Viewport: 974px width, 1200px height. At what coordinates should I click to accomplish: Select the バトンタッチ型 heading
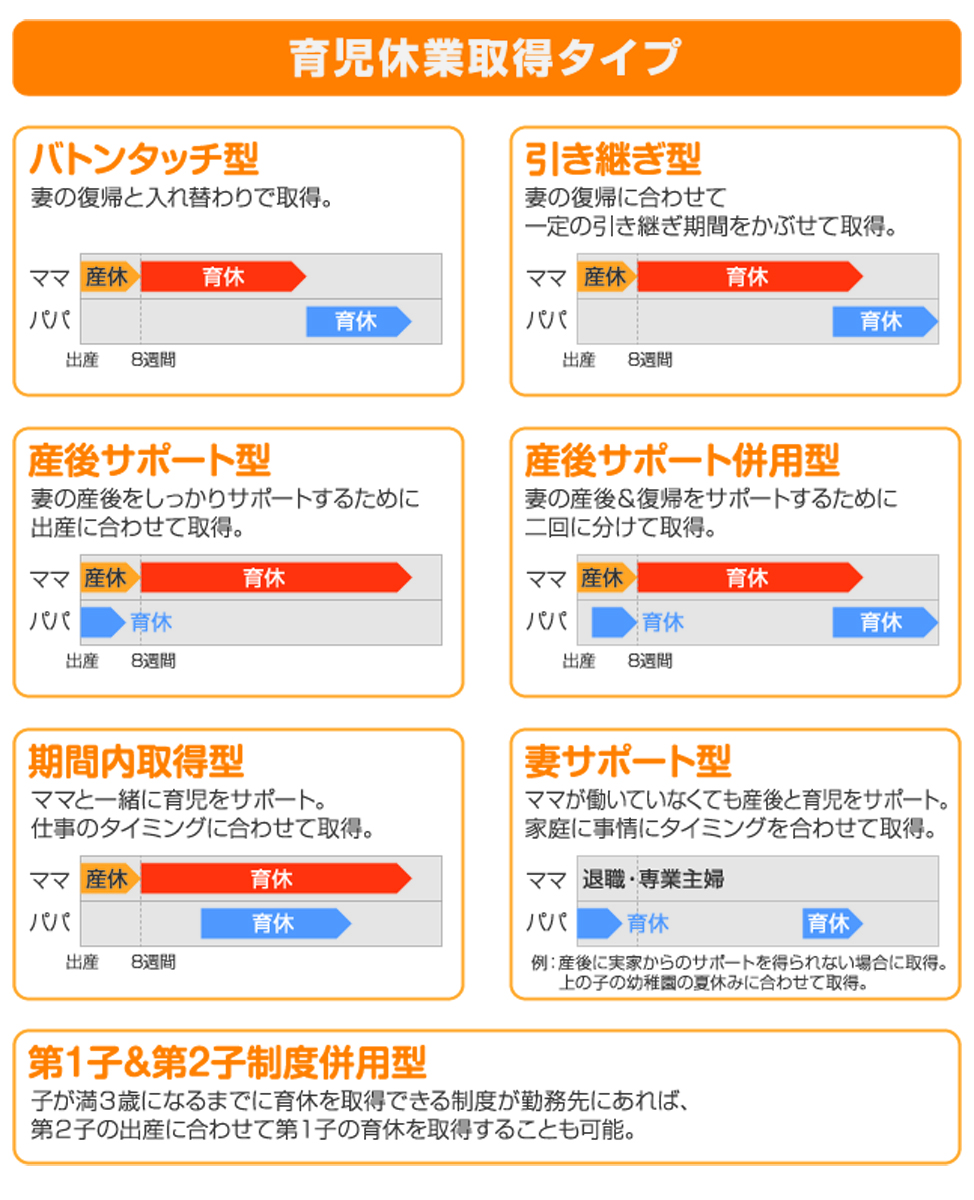[144, 159]
